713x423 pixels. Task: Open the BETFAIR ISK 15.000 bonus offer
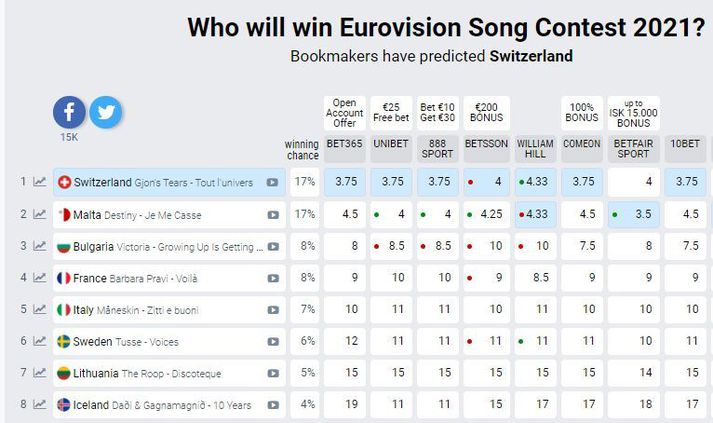(633, 113)
